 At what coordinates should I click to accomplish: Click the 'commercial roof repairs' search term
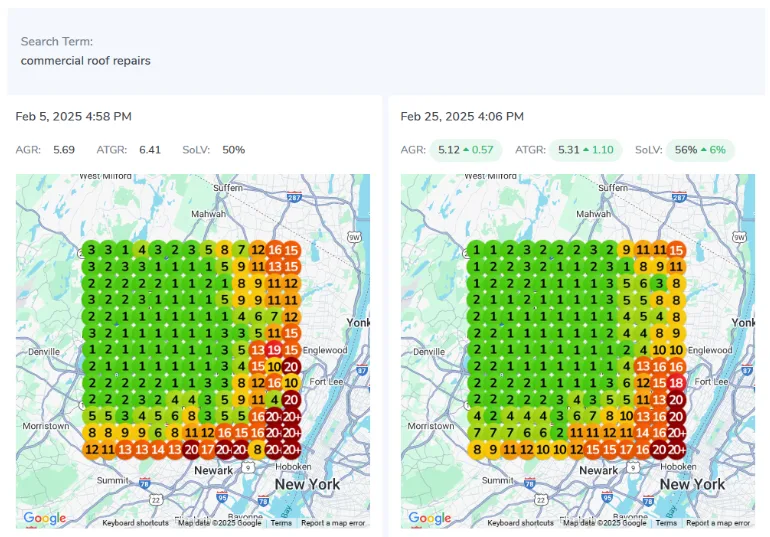tap(86, 60)
